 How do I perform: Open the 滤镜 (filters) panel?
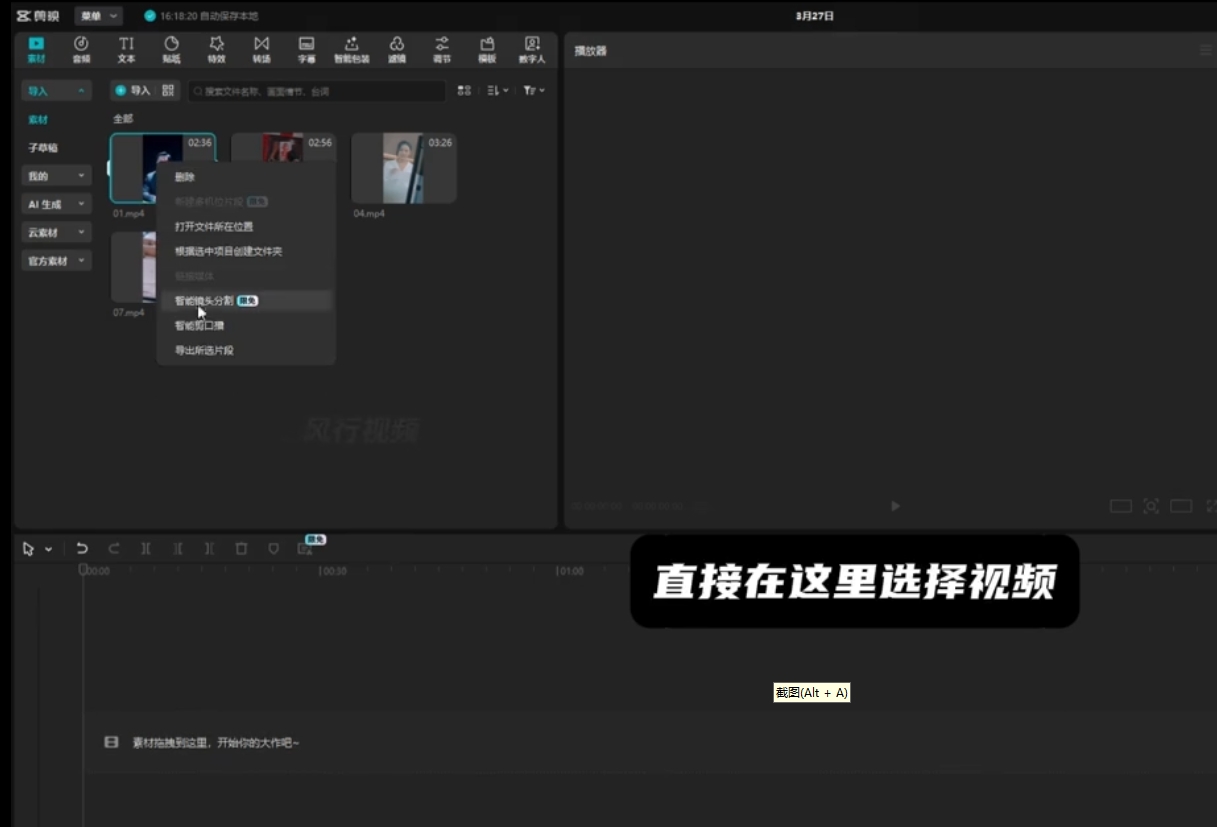pyautogui.click(x=397, y=49)
